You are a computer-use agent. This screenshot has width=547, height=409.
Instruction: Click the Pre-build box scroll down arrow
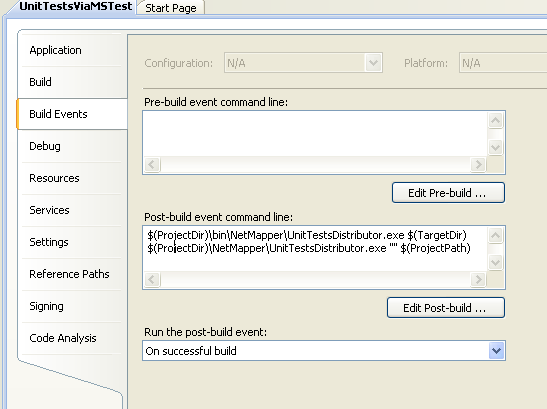[x=495, y=147]
